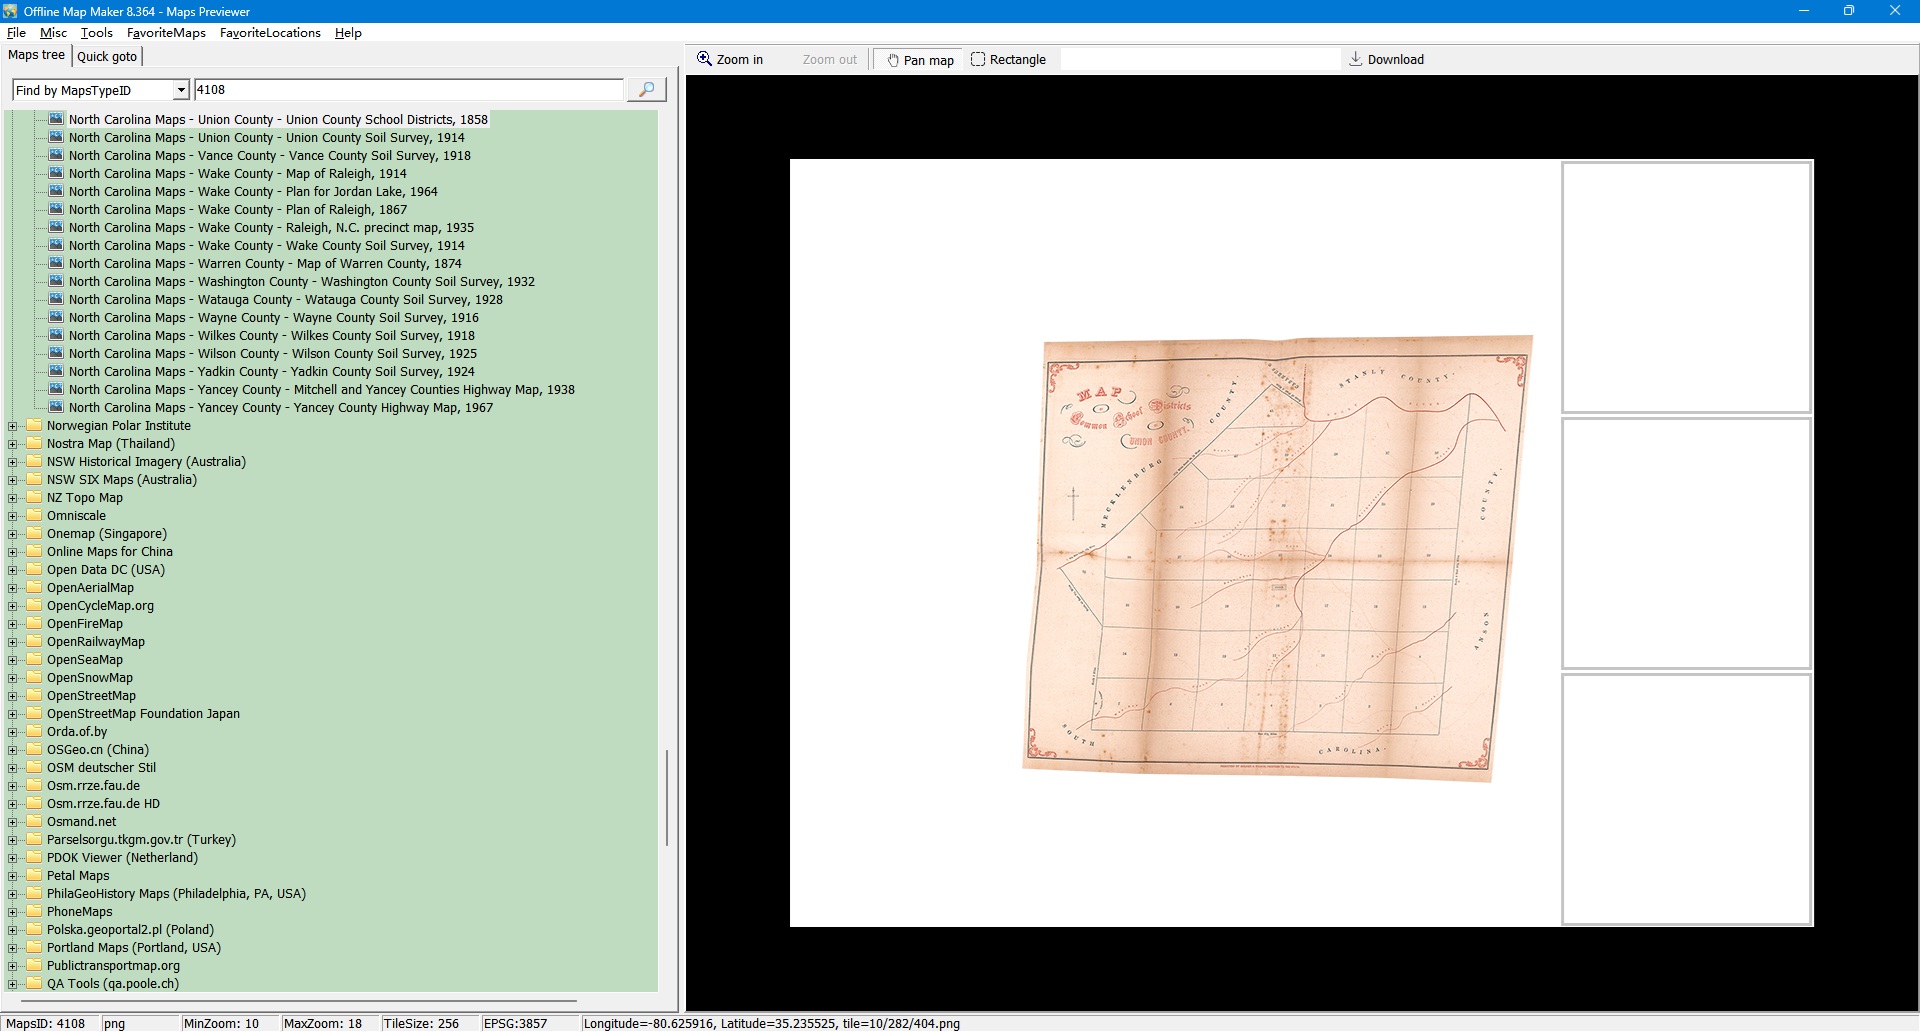Viewport: 1920px width, 1032px height.
Task: Open the Find by MapsTypeID dropdown
Action: point(181,91)
